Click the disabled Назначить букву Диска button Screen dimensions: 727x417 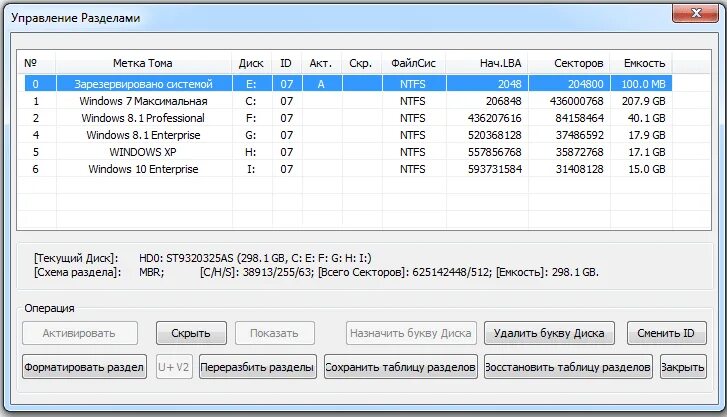(411, 333)
